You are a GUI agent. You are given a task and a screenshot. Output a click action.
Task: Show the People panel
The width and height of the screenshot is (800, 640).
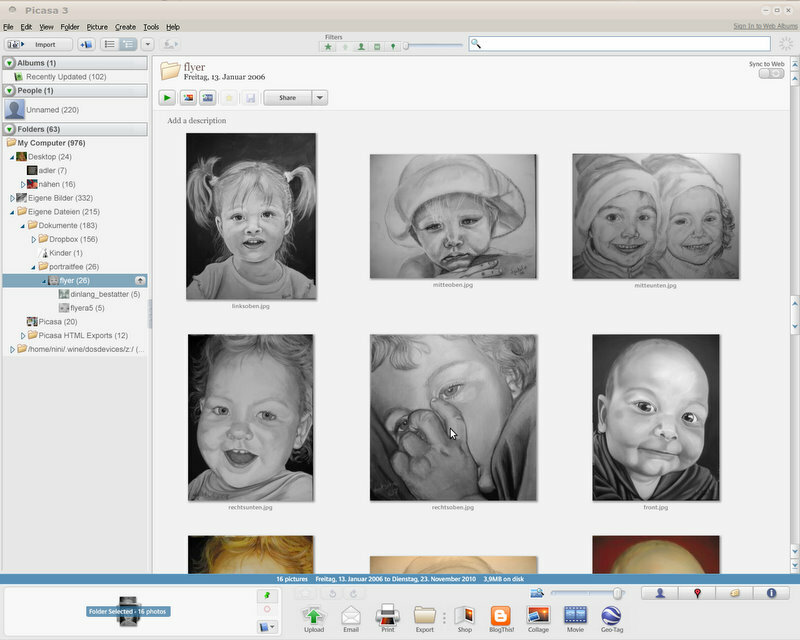(660, 593)
